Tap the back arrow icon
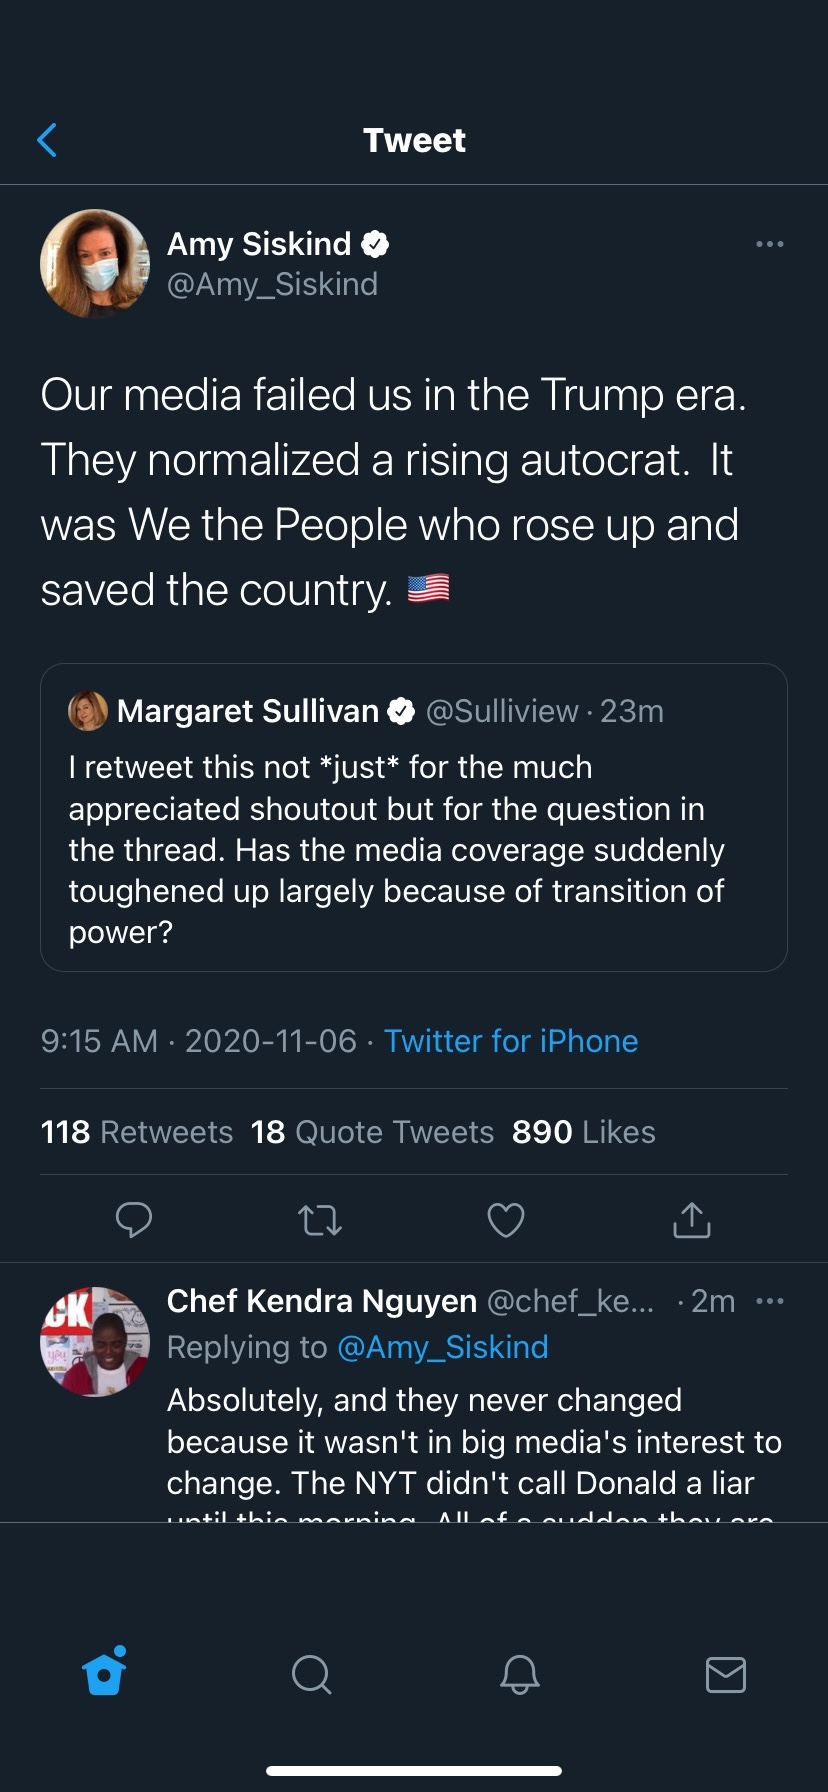 pos(47,141)
